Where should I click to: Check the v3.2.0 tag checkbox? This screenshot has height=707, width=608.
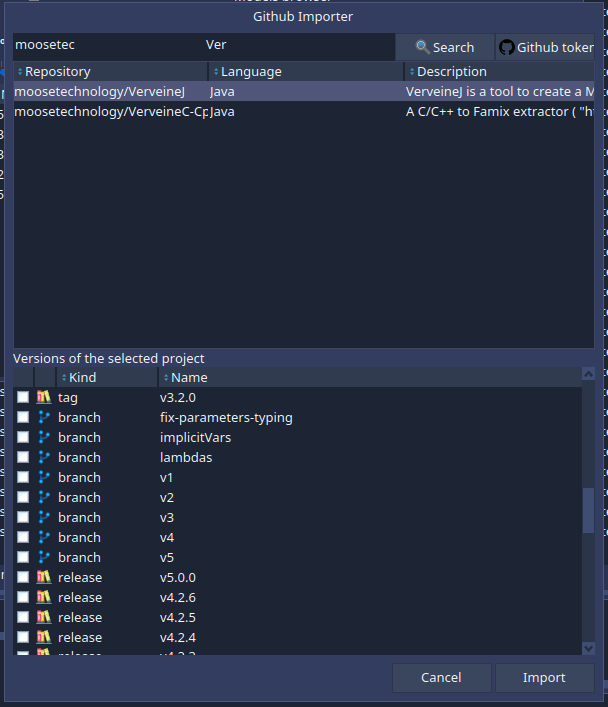(23, 397)
